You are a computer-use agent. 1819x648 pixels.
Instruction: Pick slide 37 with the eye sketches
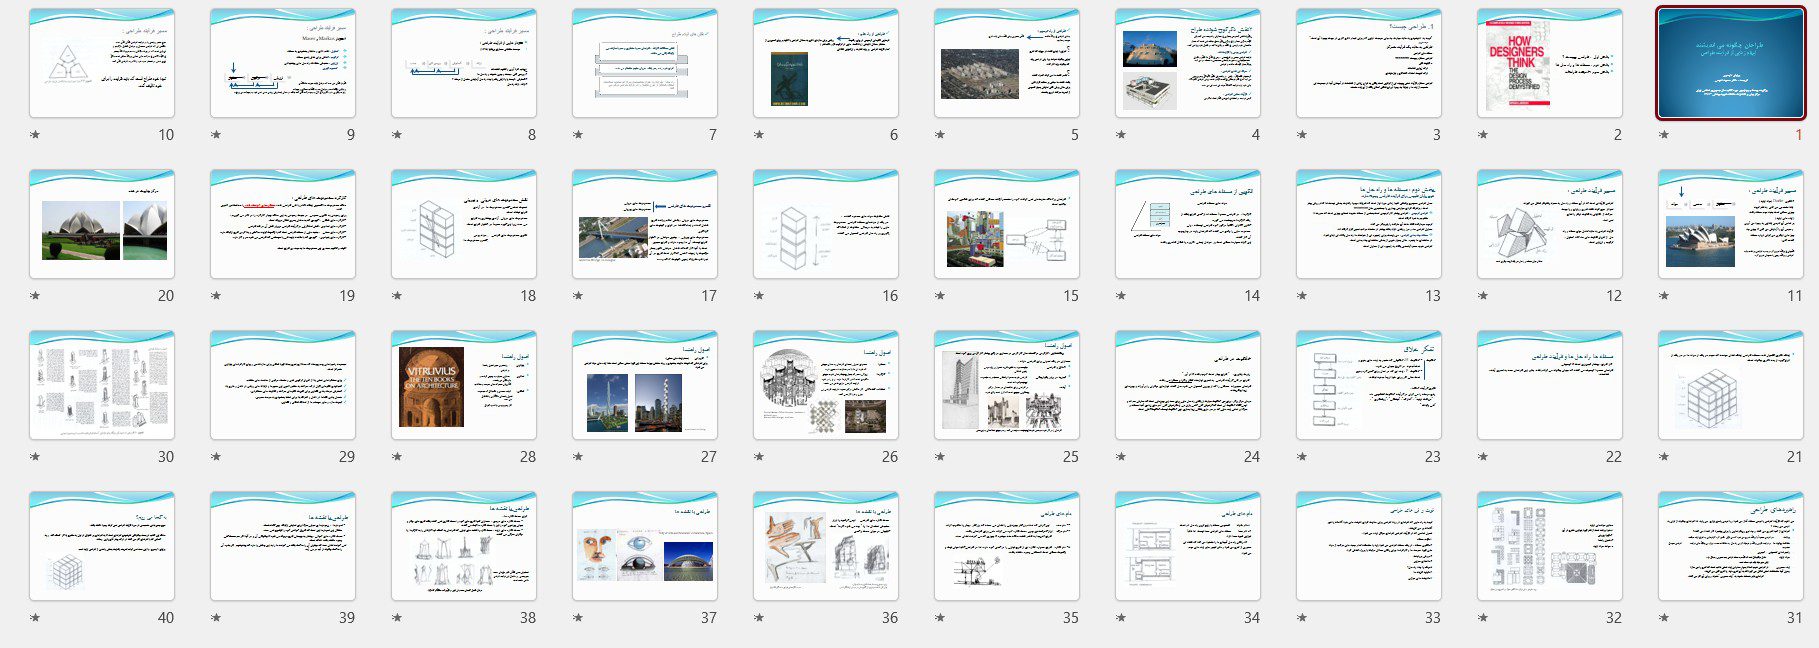[x=645, y=546]
